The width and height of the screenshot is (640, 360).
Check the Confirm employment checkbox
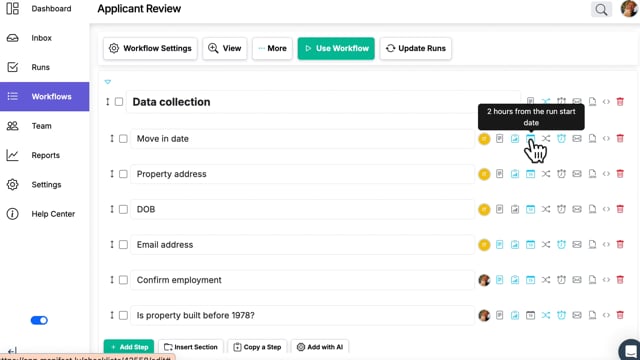click(x=123, y=280)
